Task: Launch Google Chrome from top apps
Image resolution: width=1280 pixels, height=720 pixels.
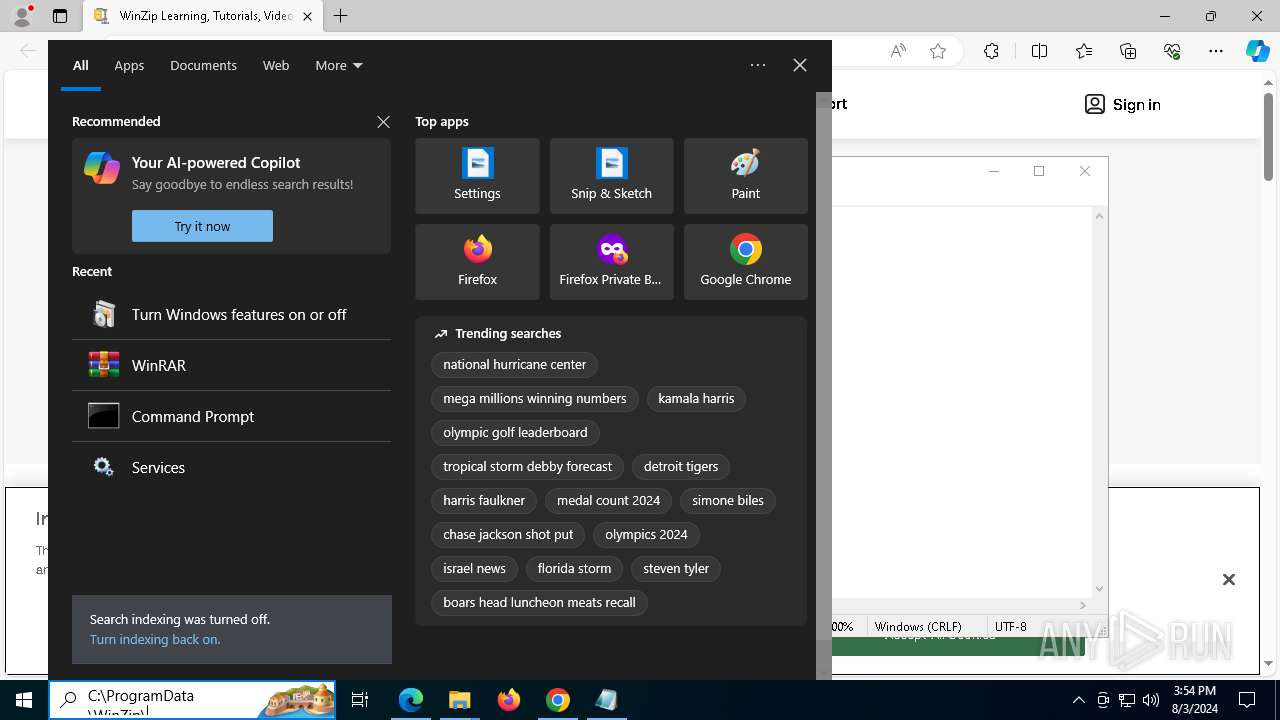Action: (x=745, y=262)
